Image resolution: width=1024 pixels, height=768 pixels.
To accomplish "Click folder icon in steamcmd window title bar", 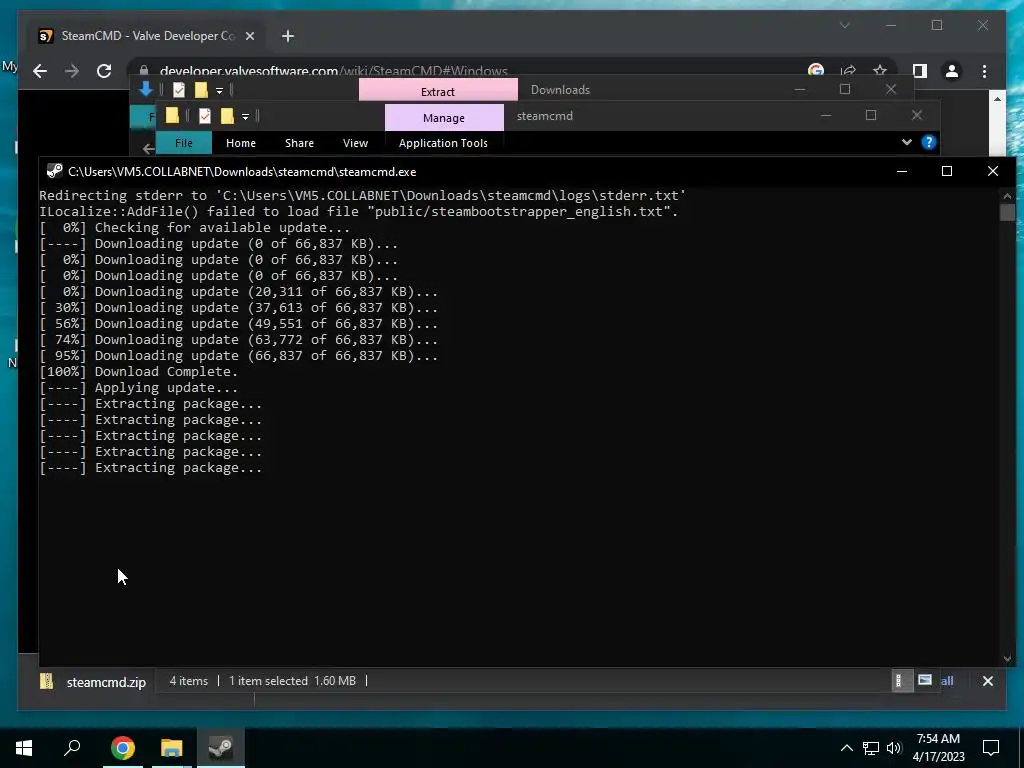I will tap(172, 116).
